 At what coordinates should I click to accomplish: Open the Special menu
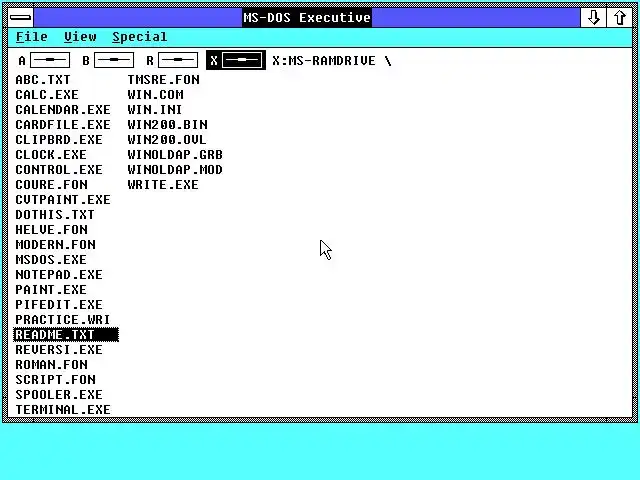tap(140, 37)
